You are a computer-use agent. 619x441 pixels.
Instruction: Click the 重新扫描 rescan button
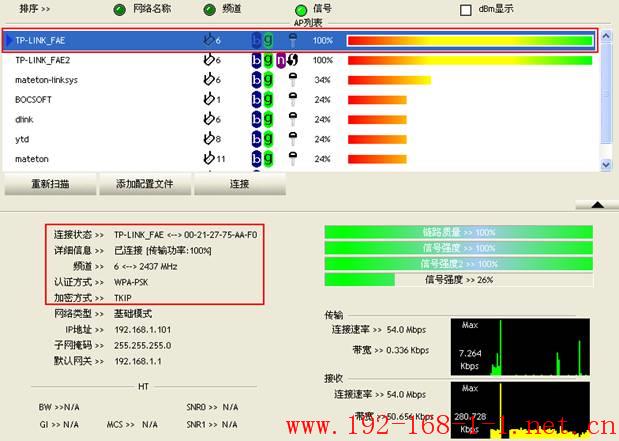coord(50,184)
